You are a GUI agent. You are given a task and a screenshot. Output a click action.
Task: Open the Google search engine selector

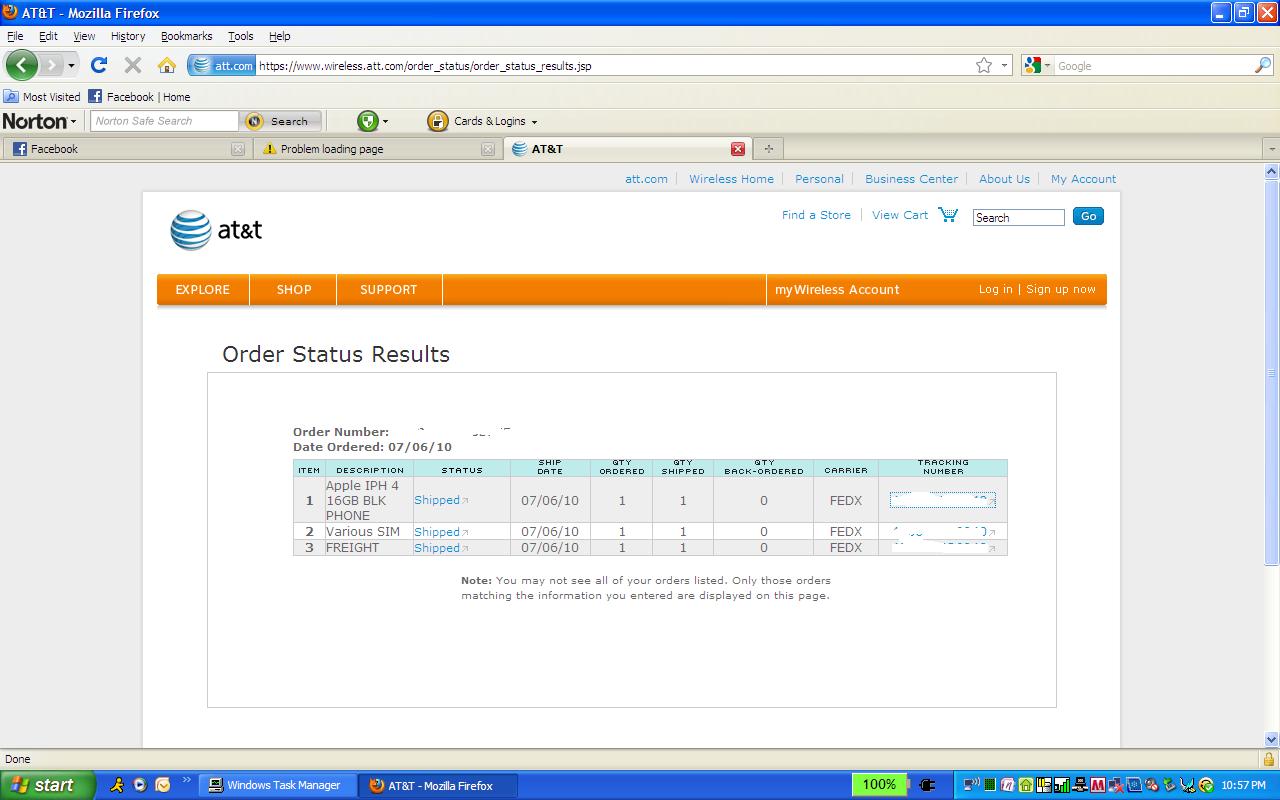coord(1037,65)
